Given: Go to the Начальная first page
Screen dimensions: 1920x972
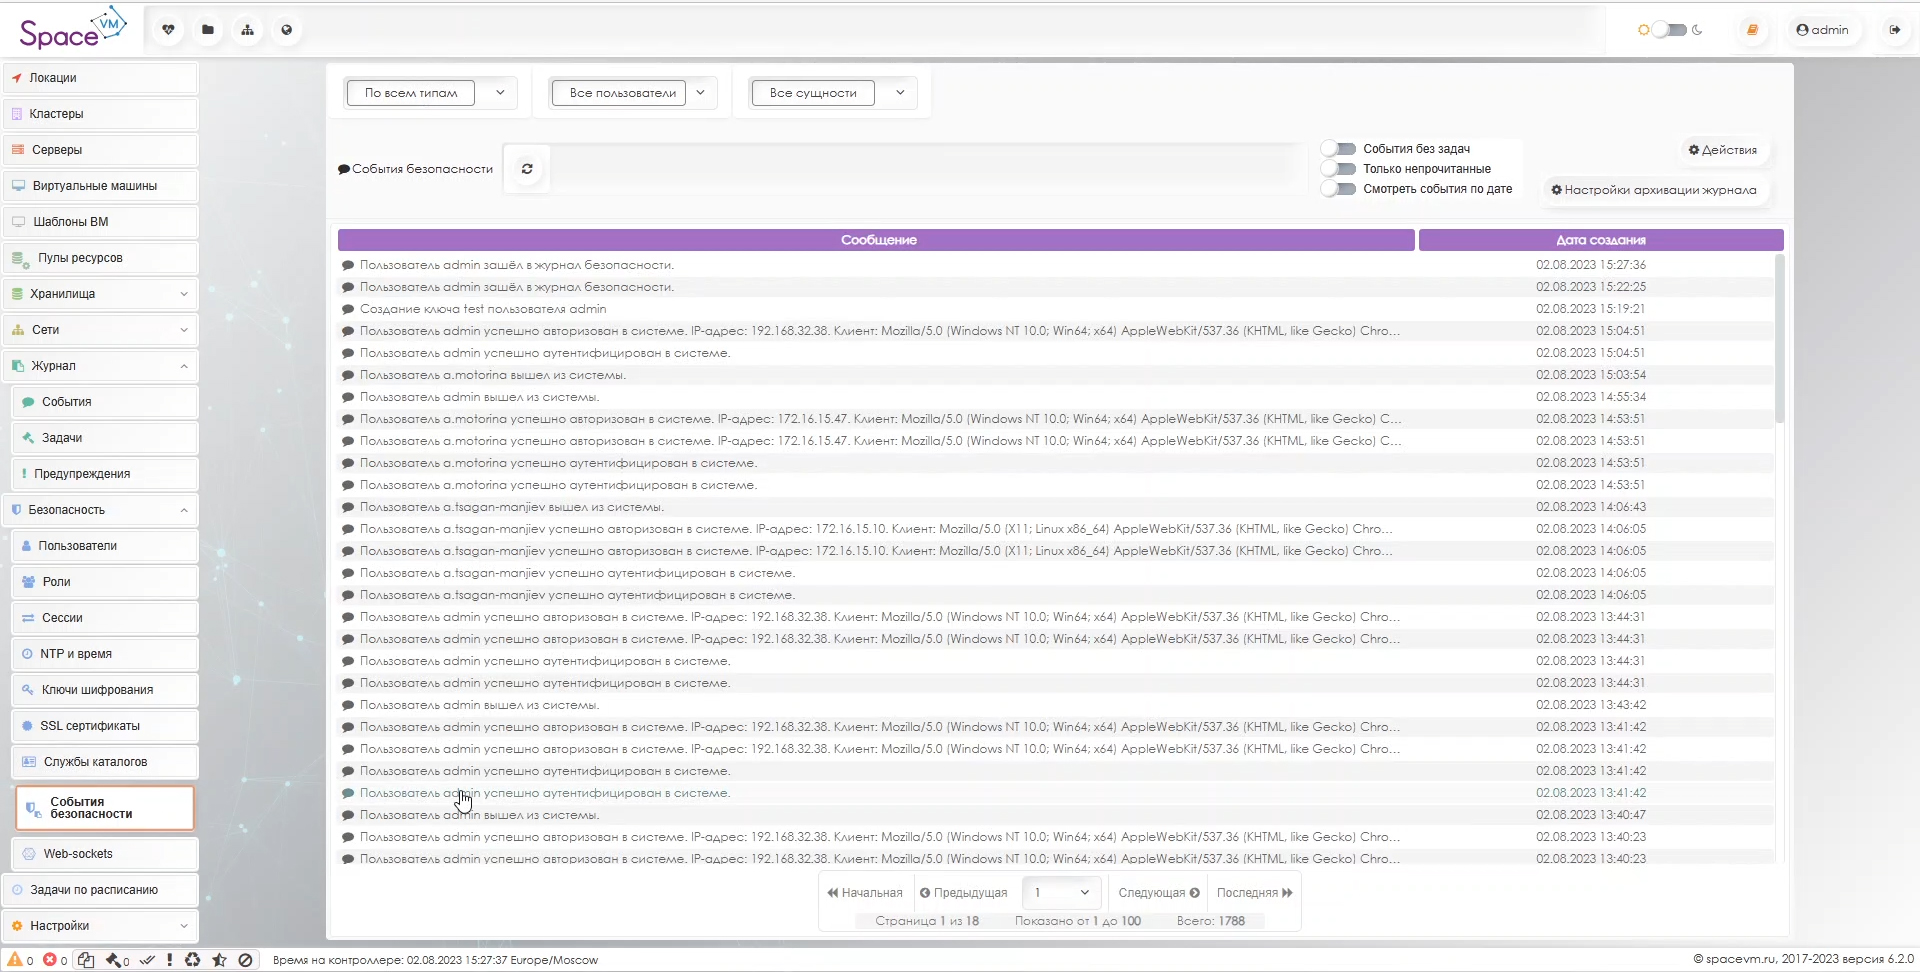Looking at the screenshot, I should [x=865, y=893].
